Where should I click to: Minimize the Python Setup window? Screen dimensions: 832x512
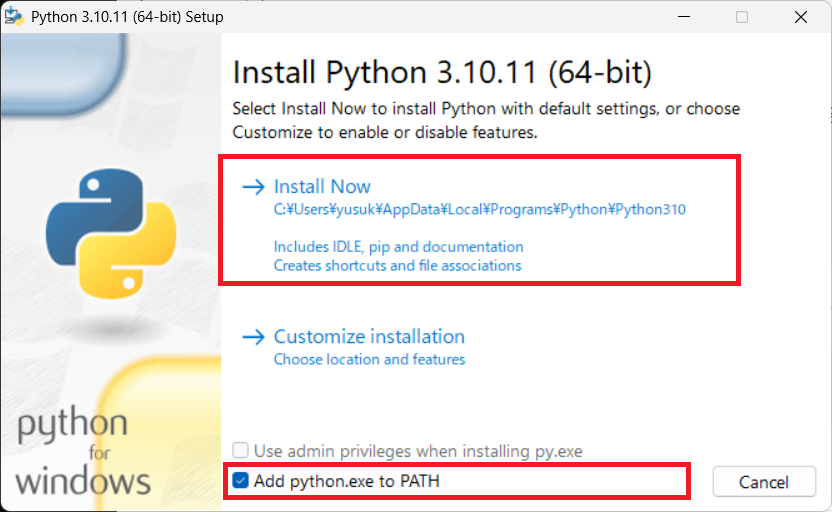683,17
